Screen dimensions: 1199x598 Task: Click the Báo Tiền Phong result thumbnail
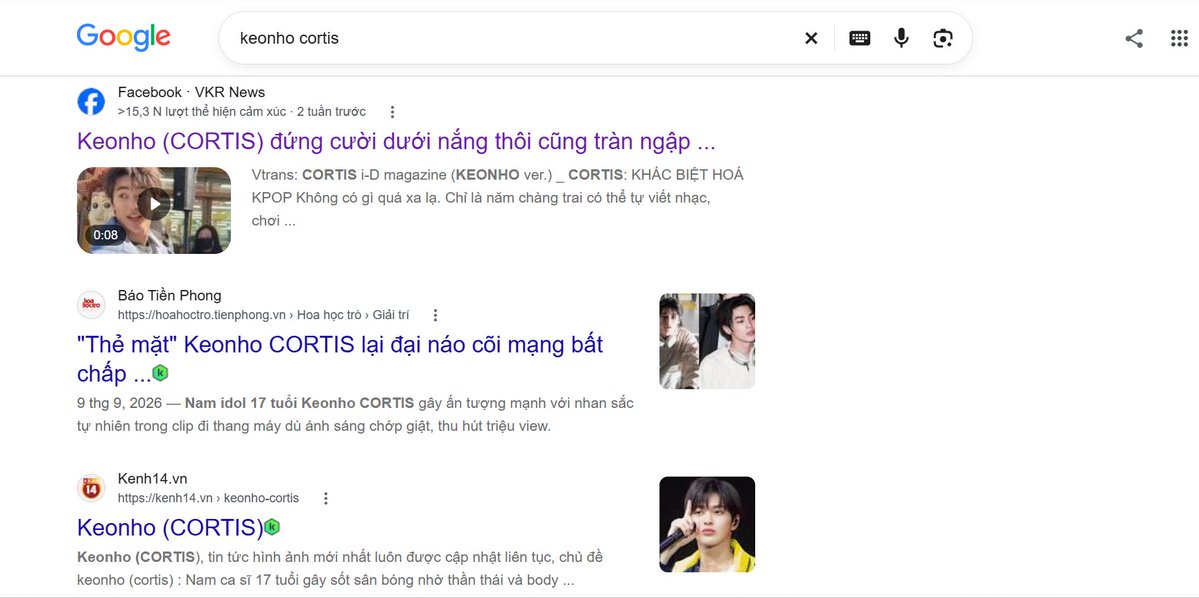707,341
